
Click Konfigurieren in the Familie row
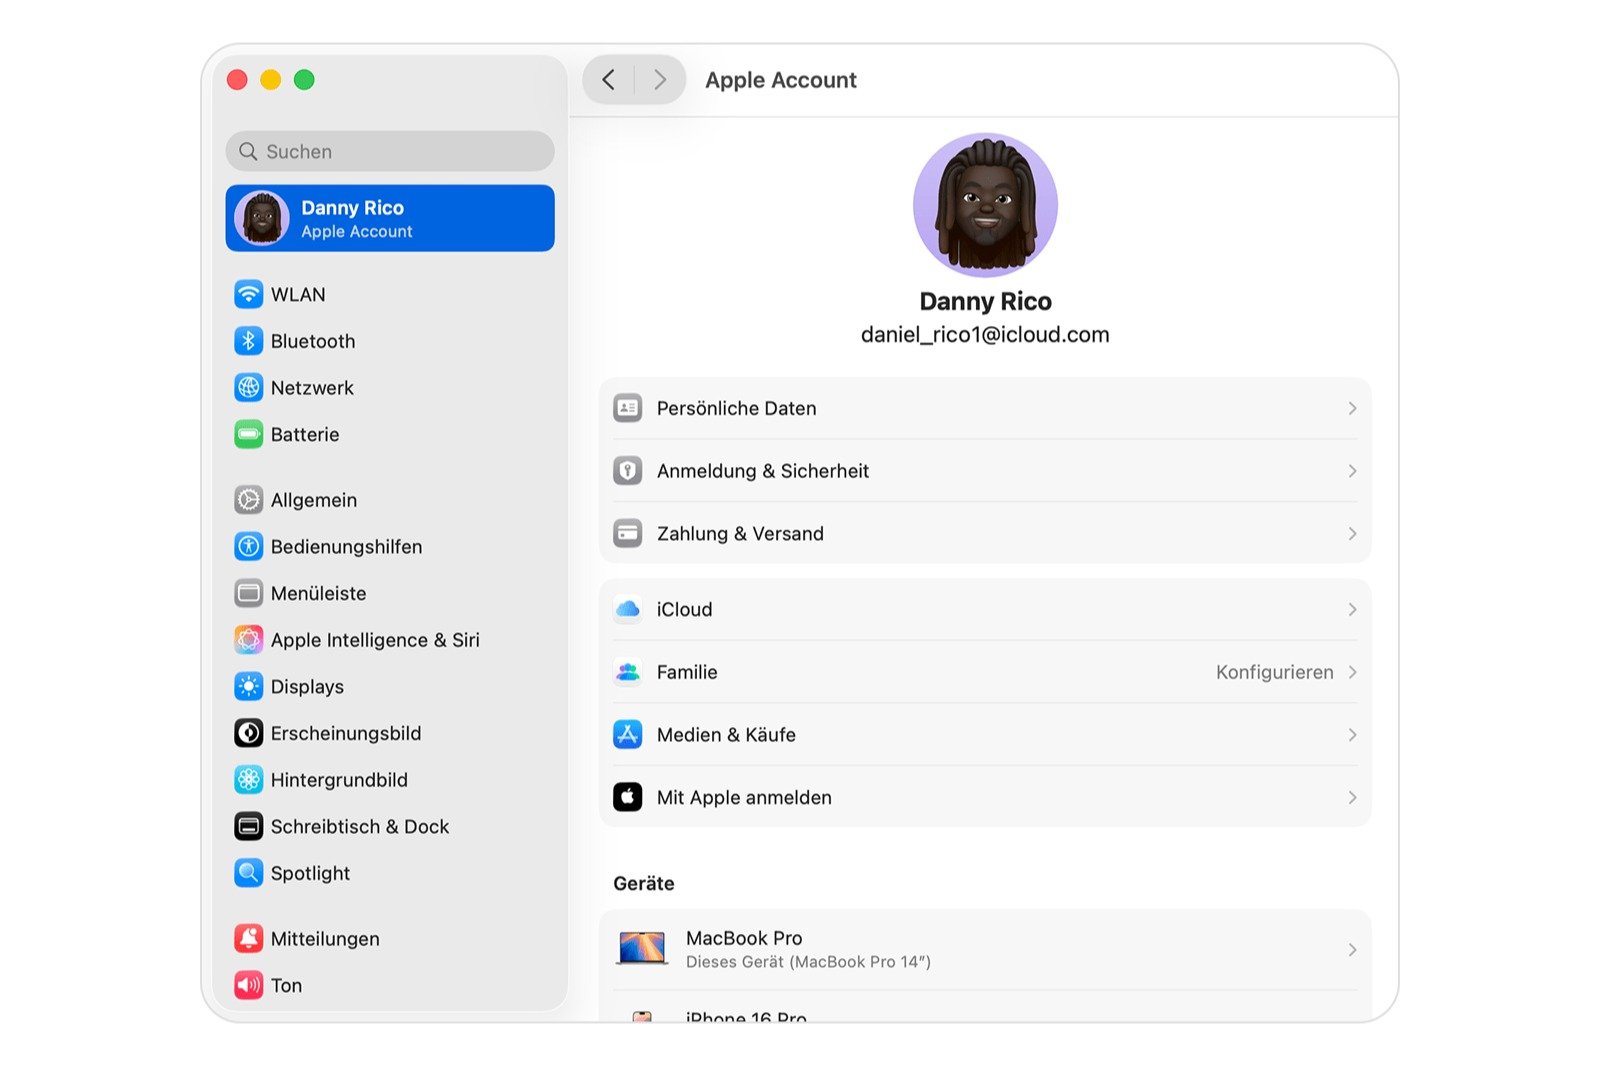(1274, 672)
